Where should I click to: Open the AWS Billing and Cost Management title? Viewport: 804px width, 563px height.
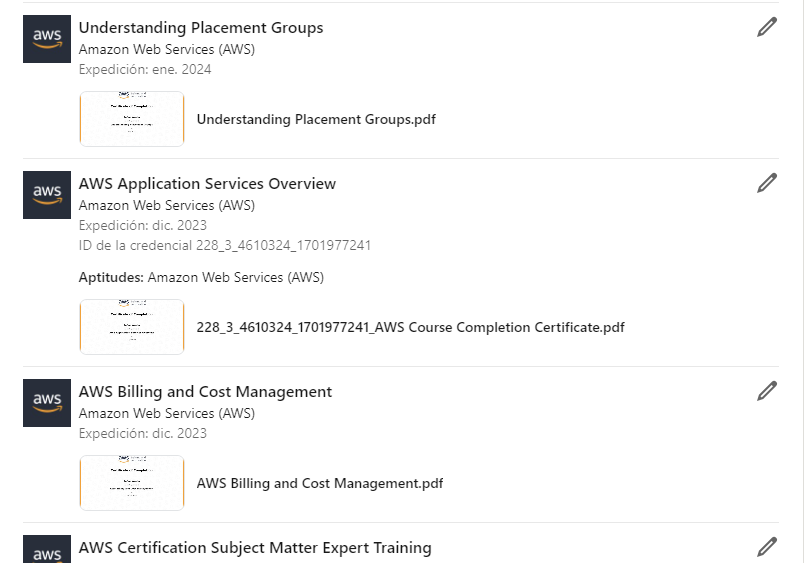(205, 392)
